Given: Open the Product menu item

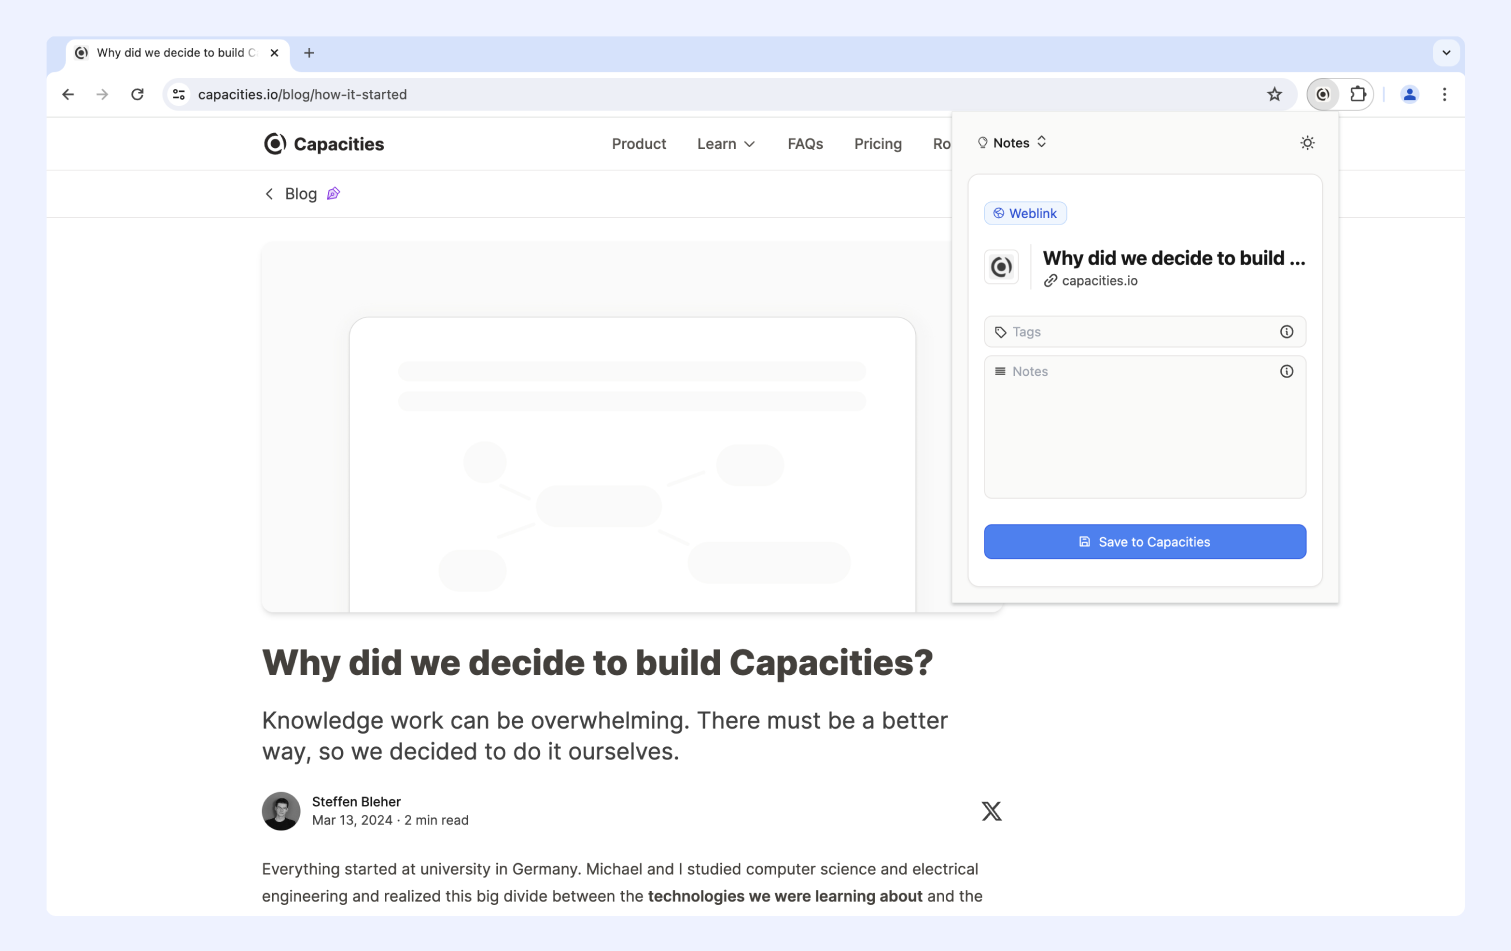Looking at the screenshot, I should (639, 144).
